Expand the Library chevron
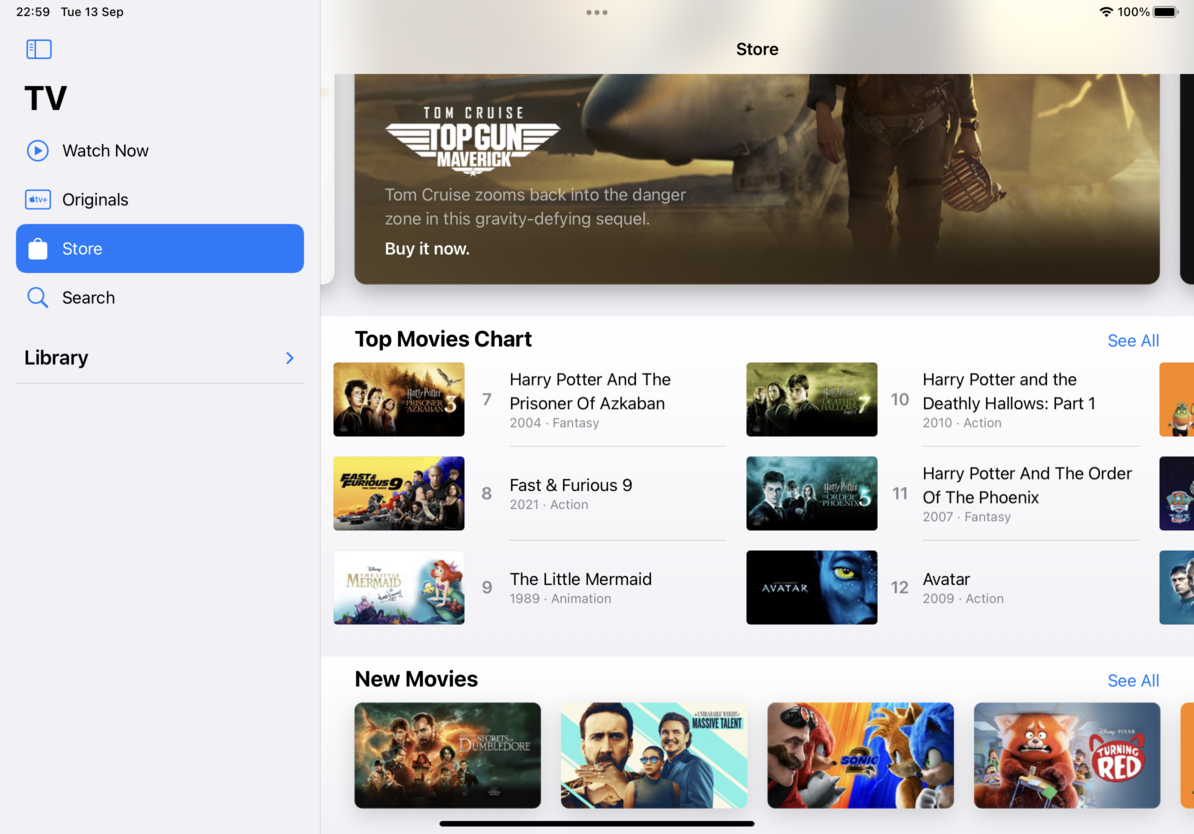1194x834 pixels. coord(289,358)
